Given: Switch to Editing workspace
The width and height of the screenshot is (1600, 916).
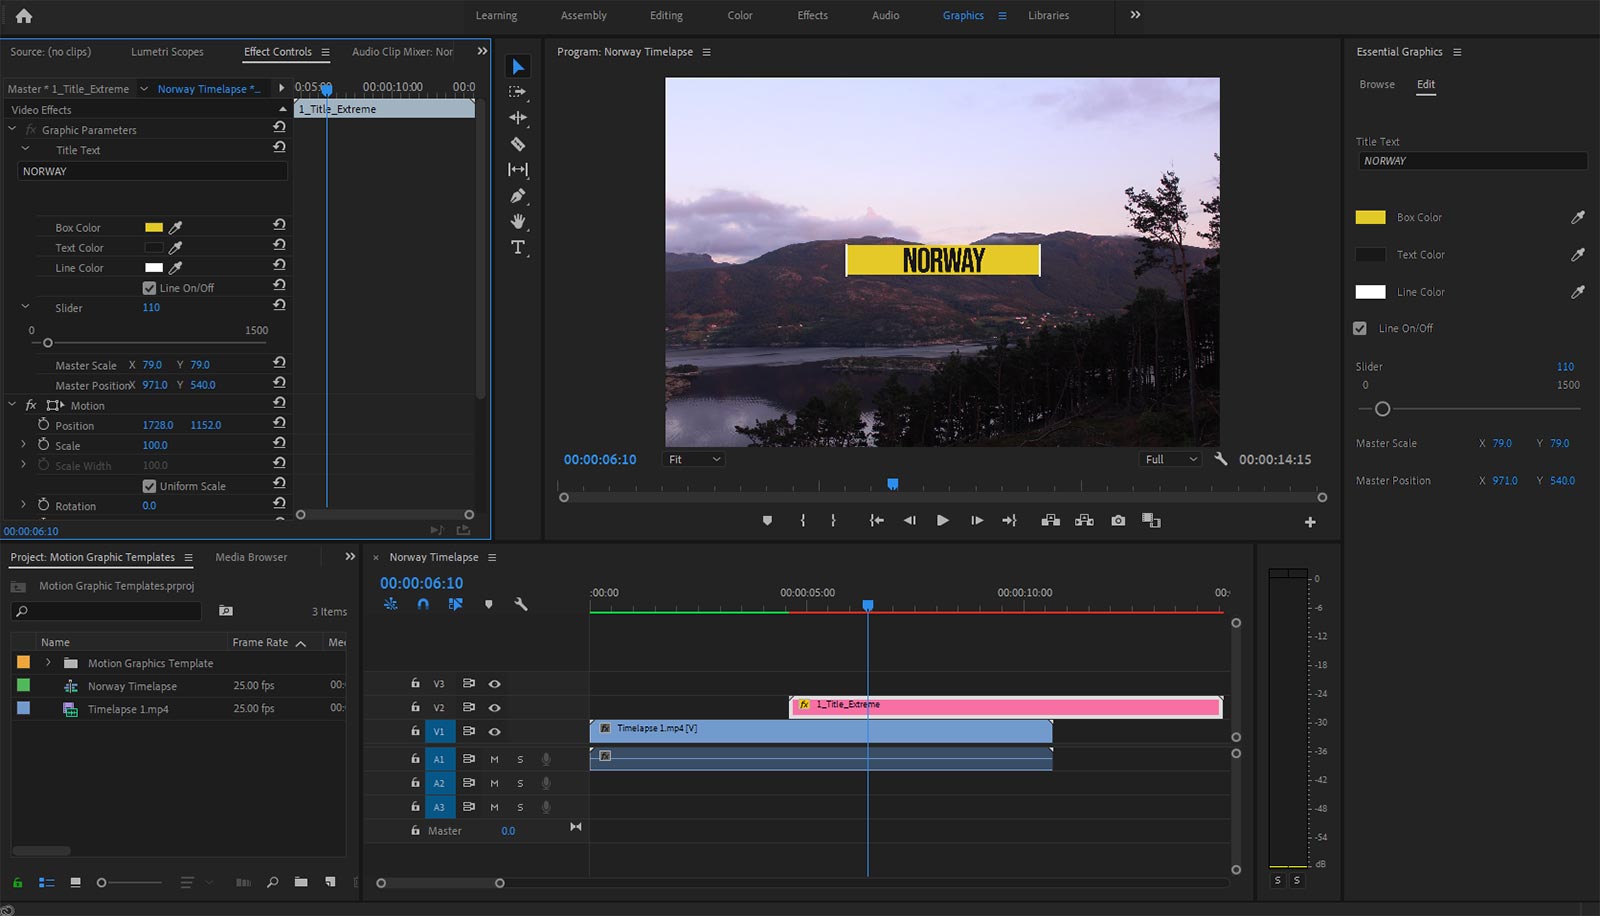Looking at the screenshot, I should 666,15.
